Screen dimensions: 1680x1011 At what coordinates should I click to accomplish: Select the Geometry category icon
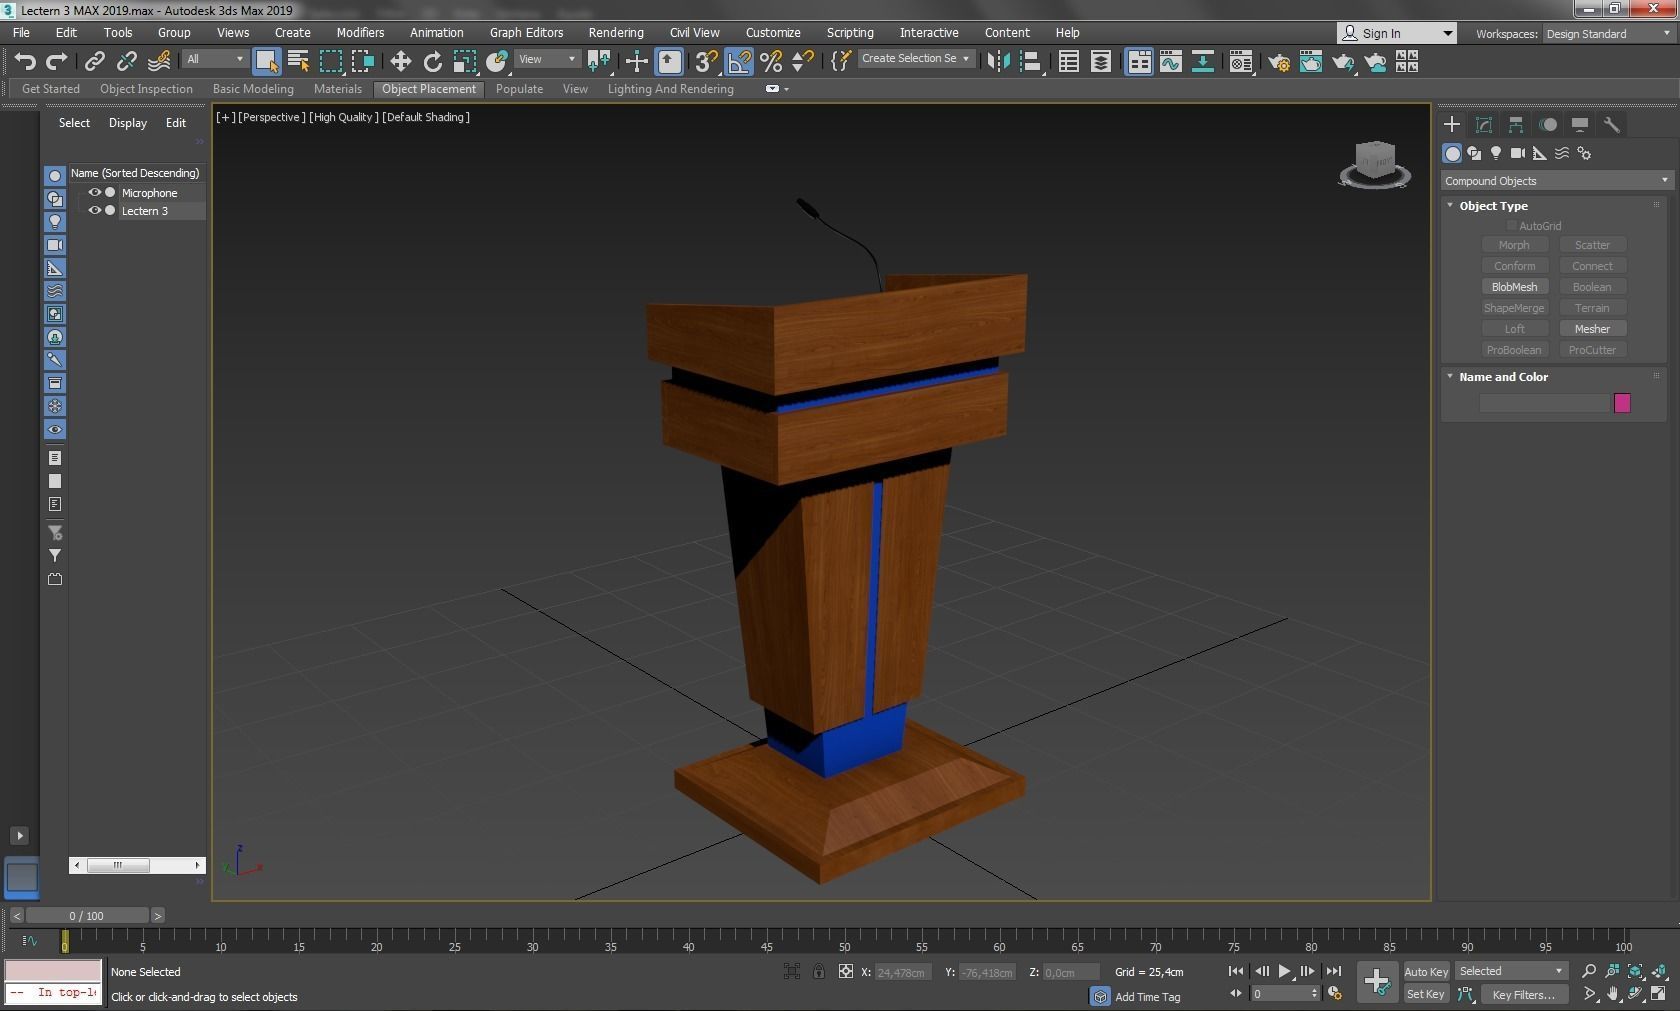[x=1452, y=153]
